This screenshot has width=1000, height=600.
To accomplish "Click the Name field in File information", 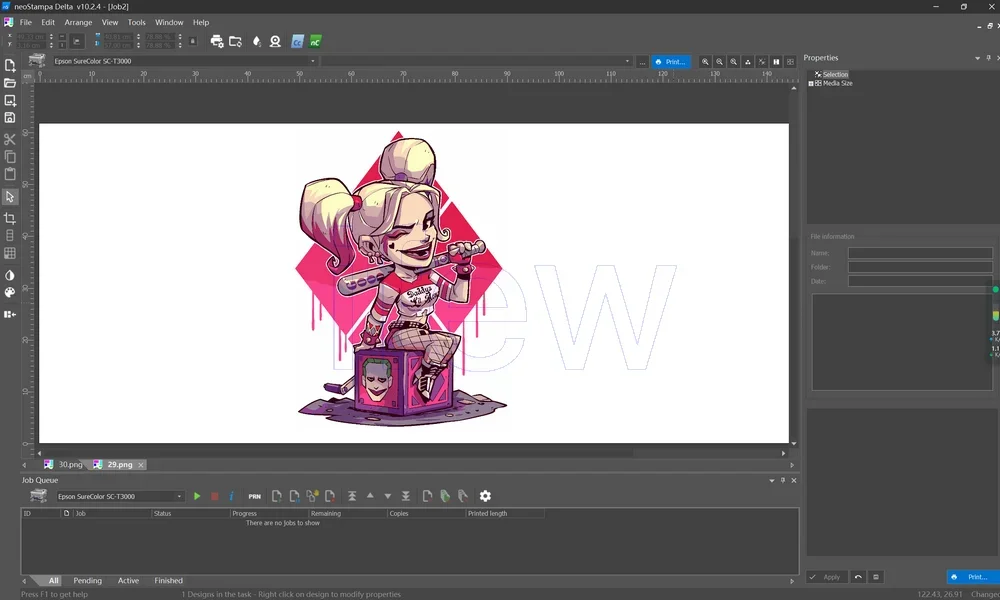I will 919,254.
